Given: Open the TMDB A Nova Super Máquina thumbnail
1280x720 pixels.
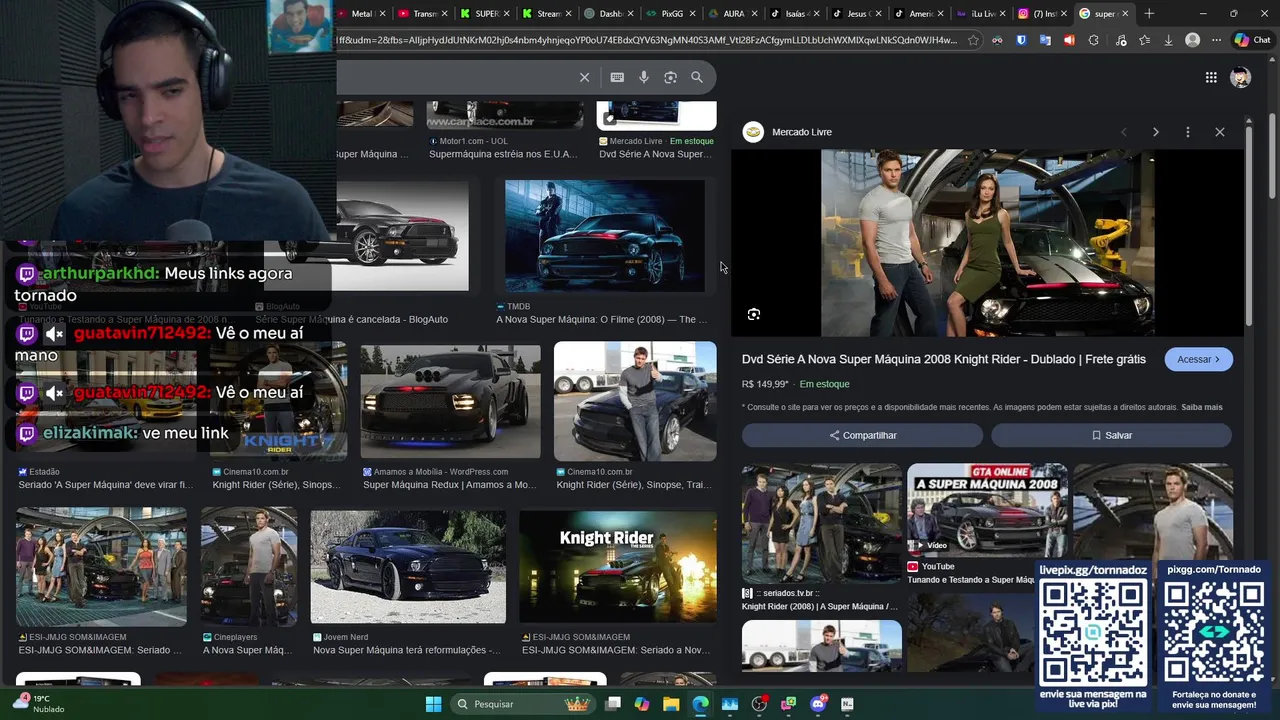Looking at the screenshot, I should click(605, 236).
